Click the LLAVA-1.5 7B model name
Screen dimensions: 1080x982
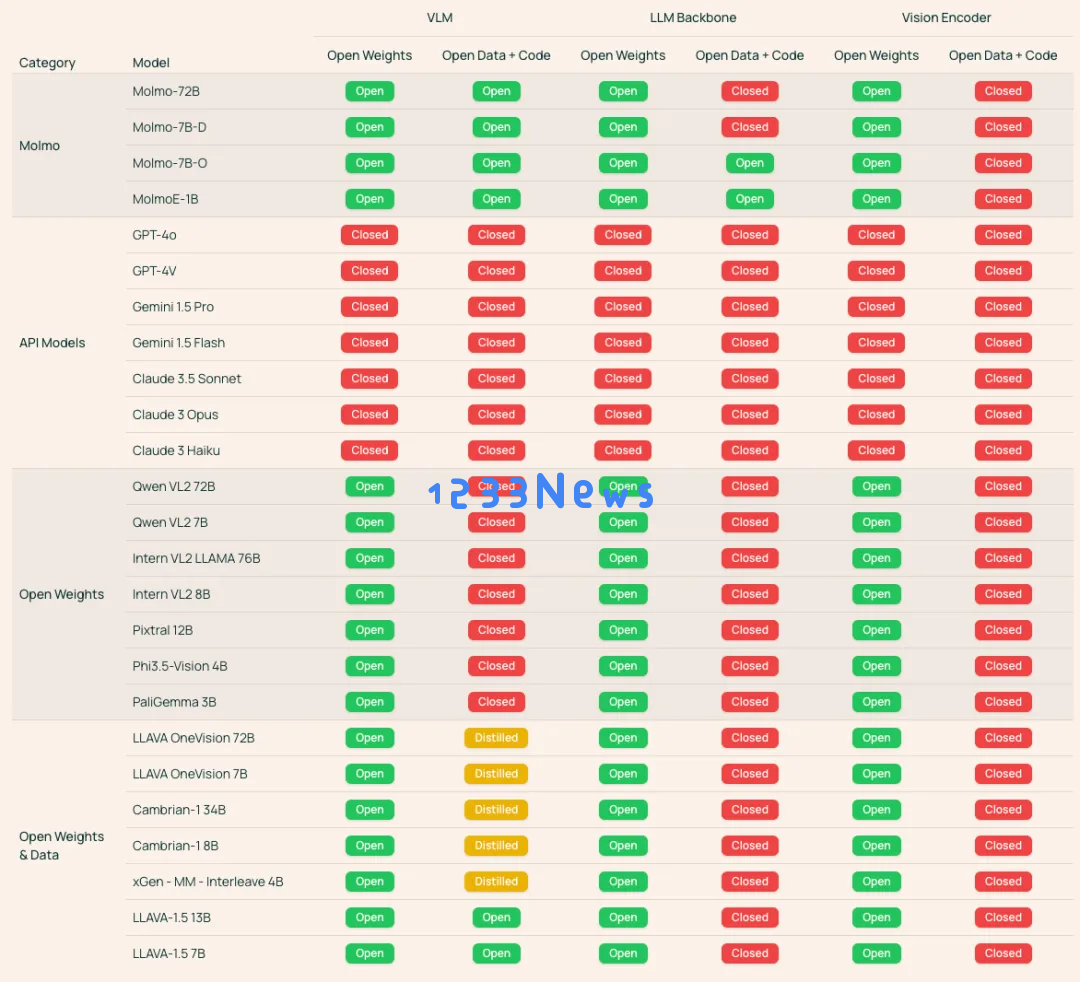(169, 953)
